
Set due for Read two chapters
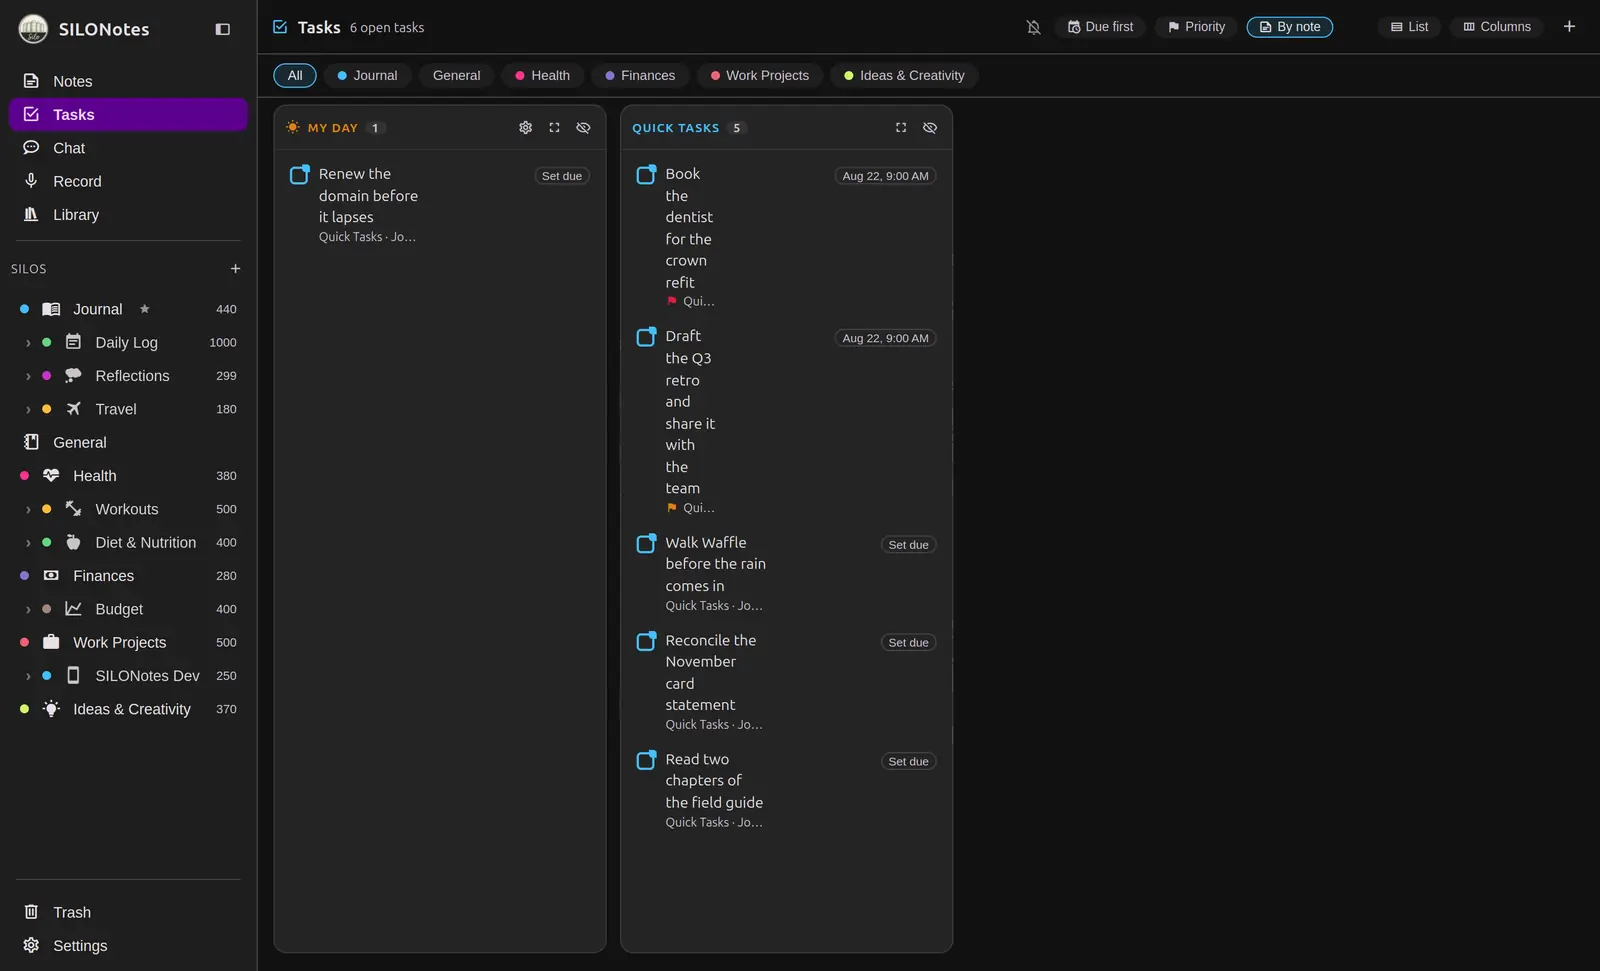click(x=908, y=762)
